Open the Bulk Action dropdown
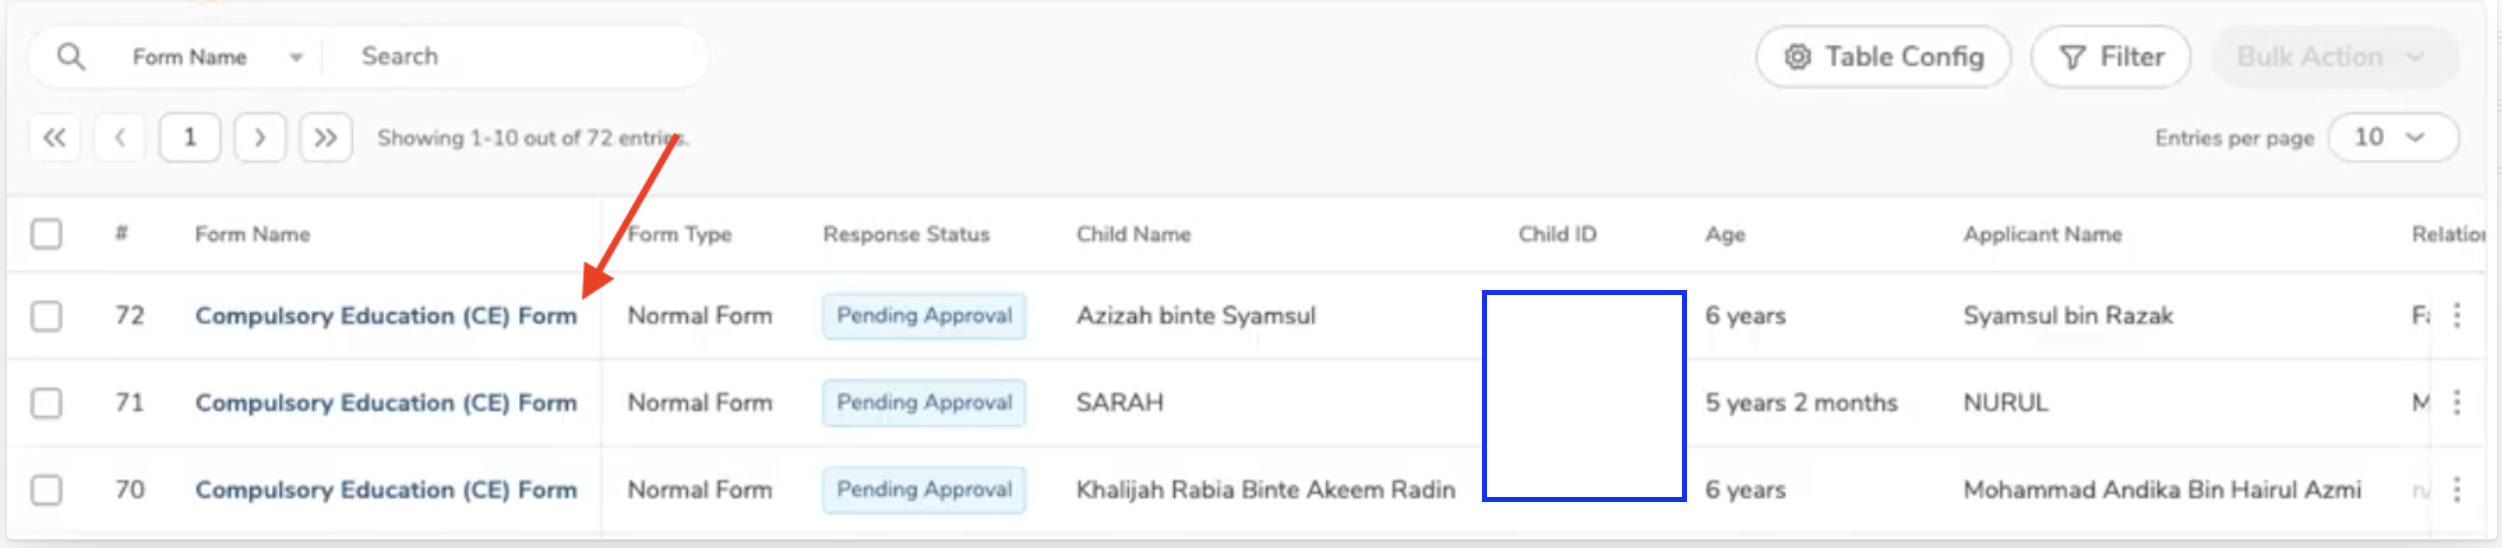Viewport: 2502px width, 548px height. coord(2332,58)
